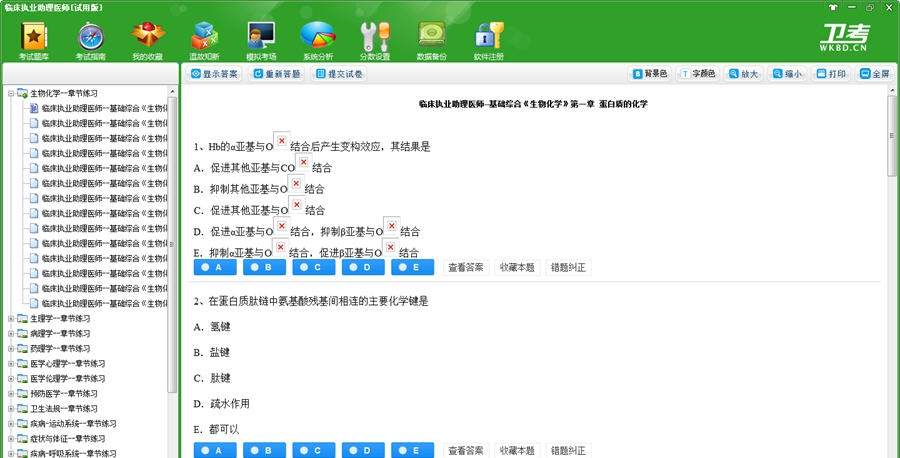Click option text 'D. 疏水作用'
900x458 pixels.
222,403
